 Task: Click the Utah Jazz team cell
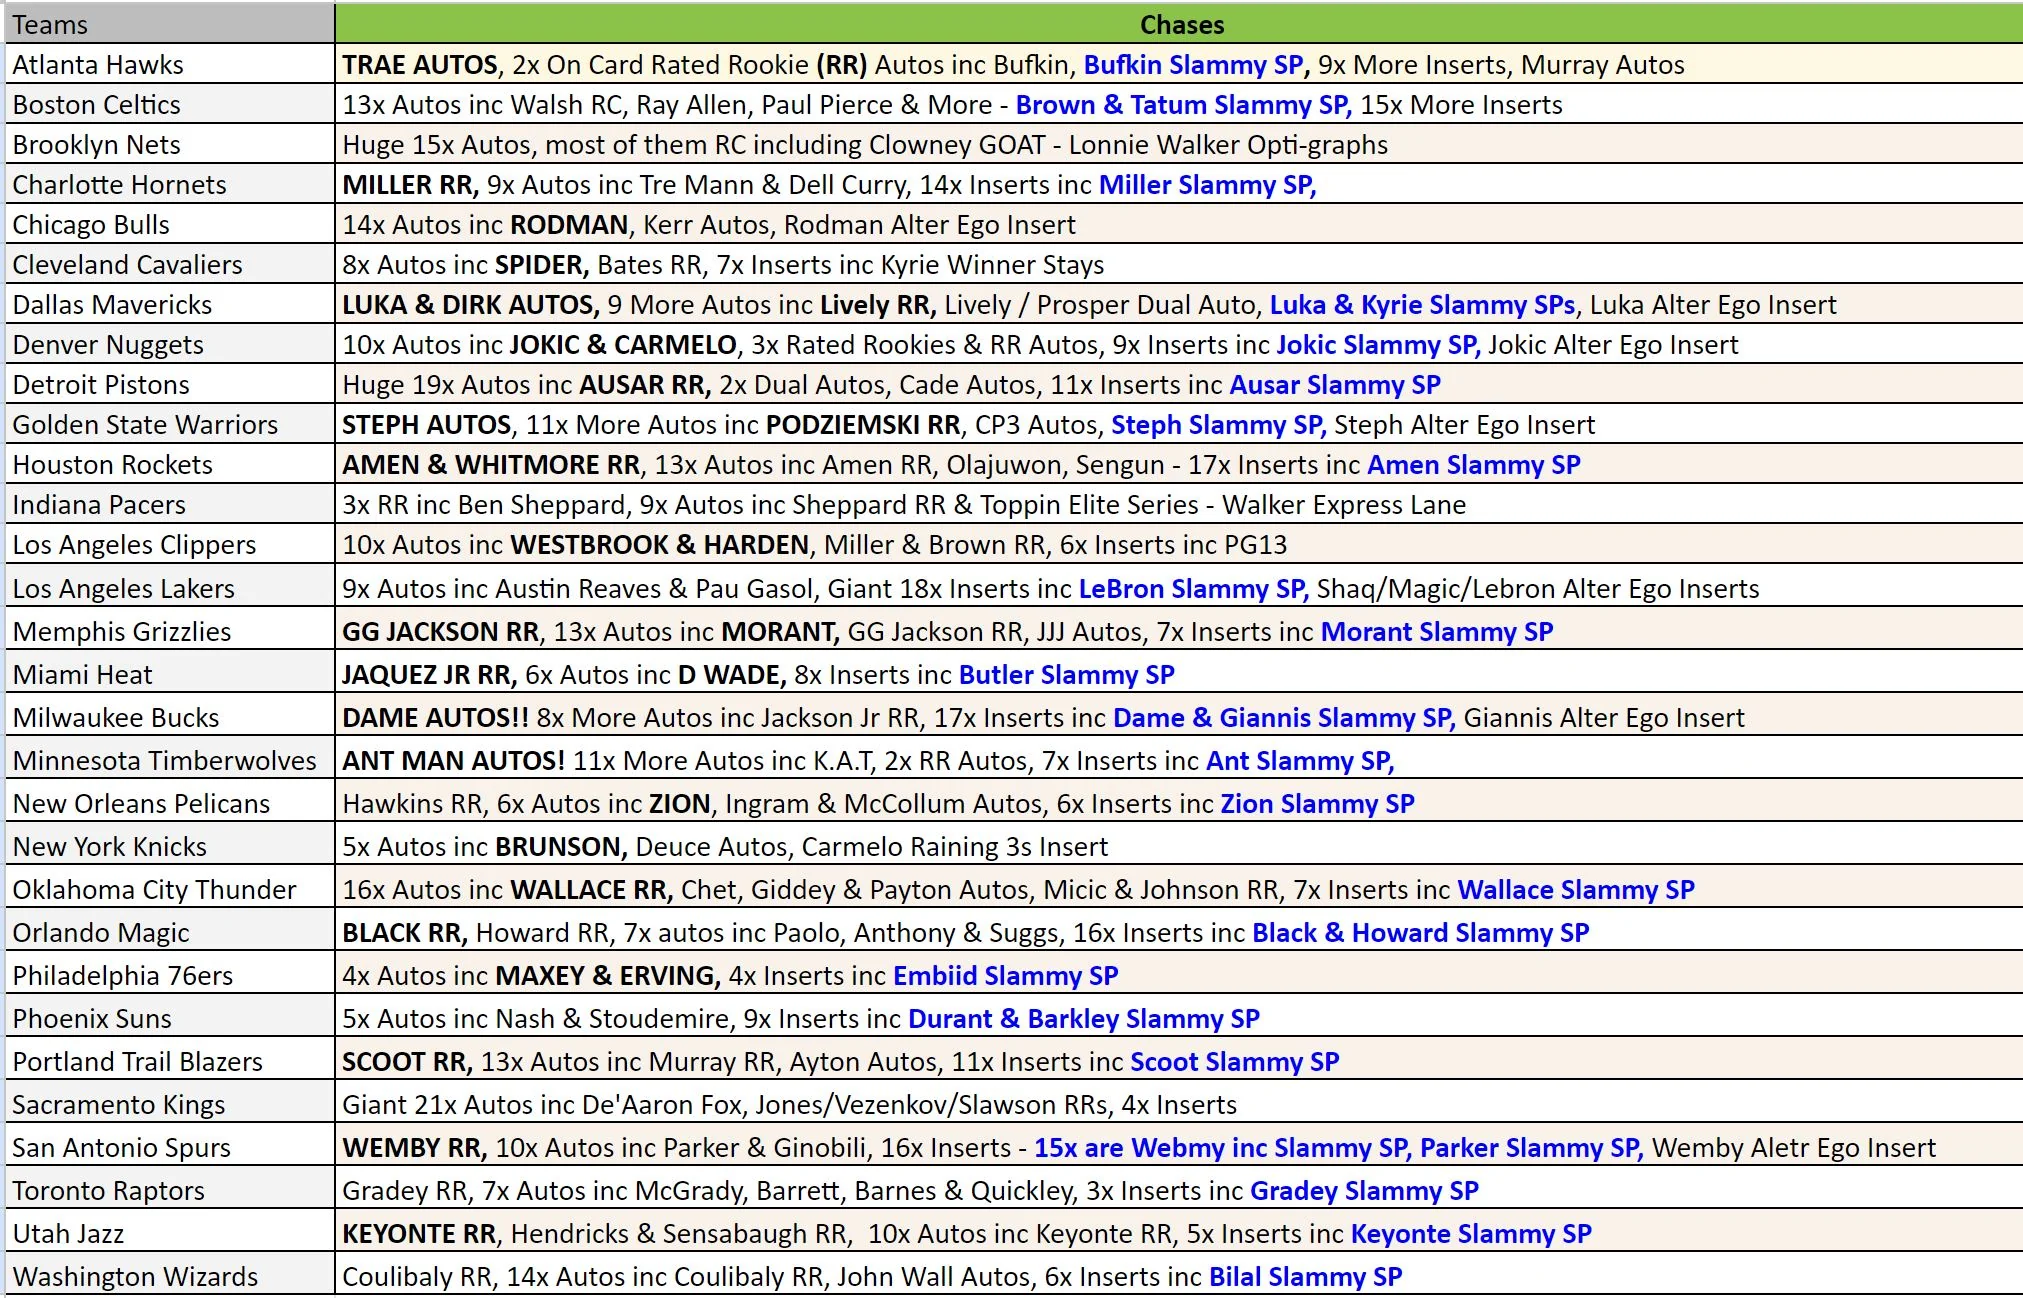170,1231
